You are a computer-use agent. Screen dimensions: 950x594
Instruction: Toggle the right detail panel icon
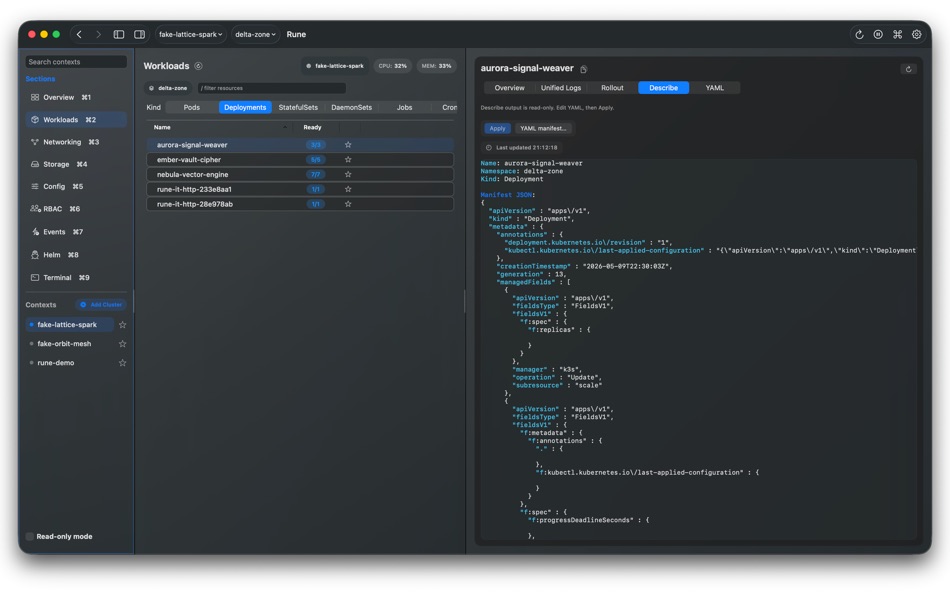click(x=139, y=35)
